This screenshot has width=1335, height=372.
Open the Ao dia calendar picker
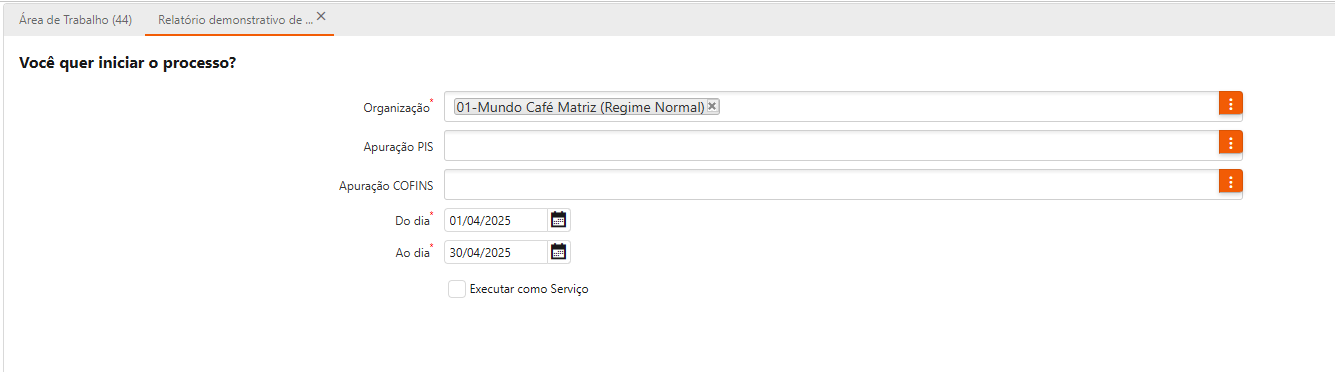click(x=559, y=252)
